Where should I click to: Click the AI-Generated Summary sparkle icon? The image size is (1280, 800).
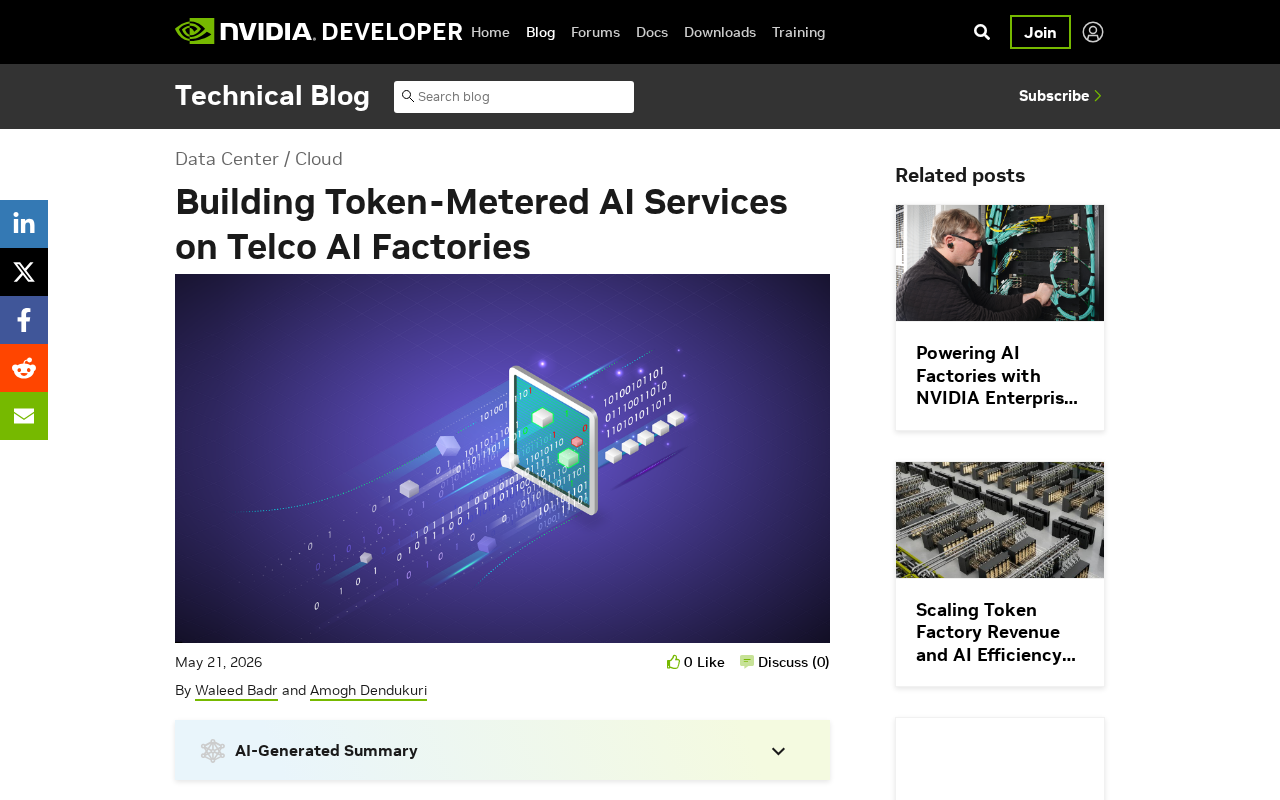213,751
